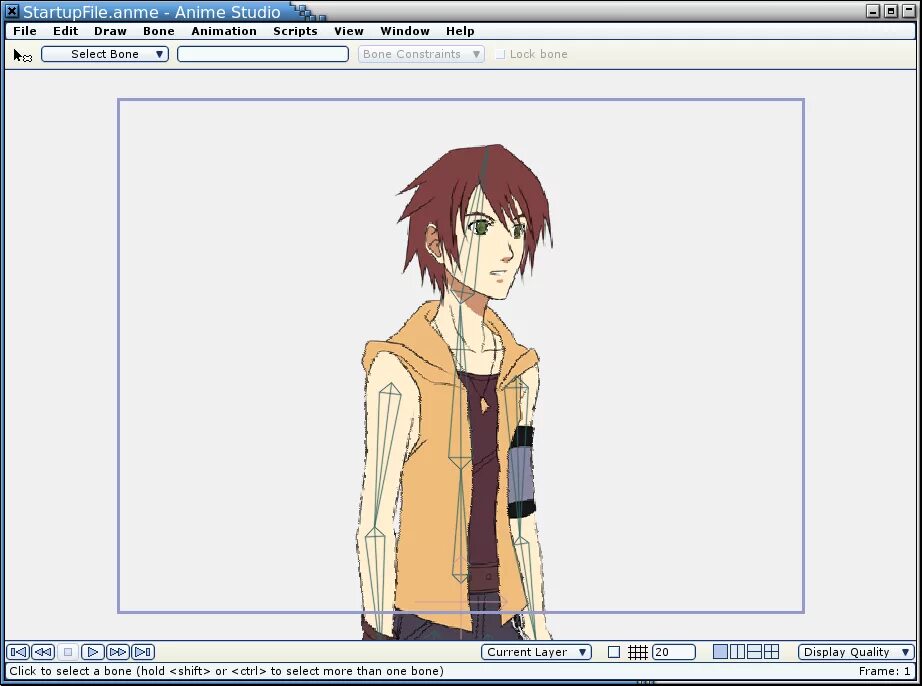922x686 pixels.
Task: Switch to four-pane view layout
Action: [x=771, y=652]
